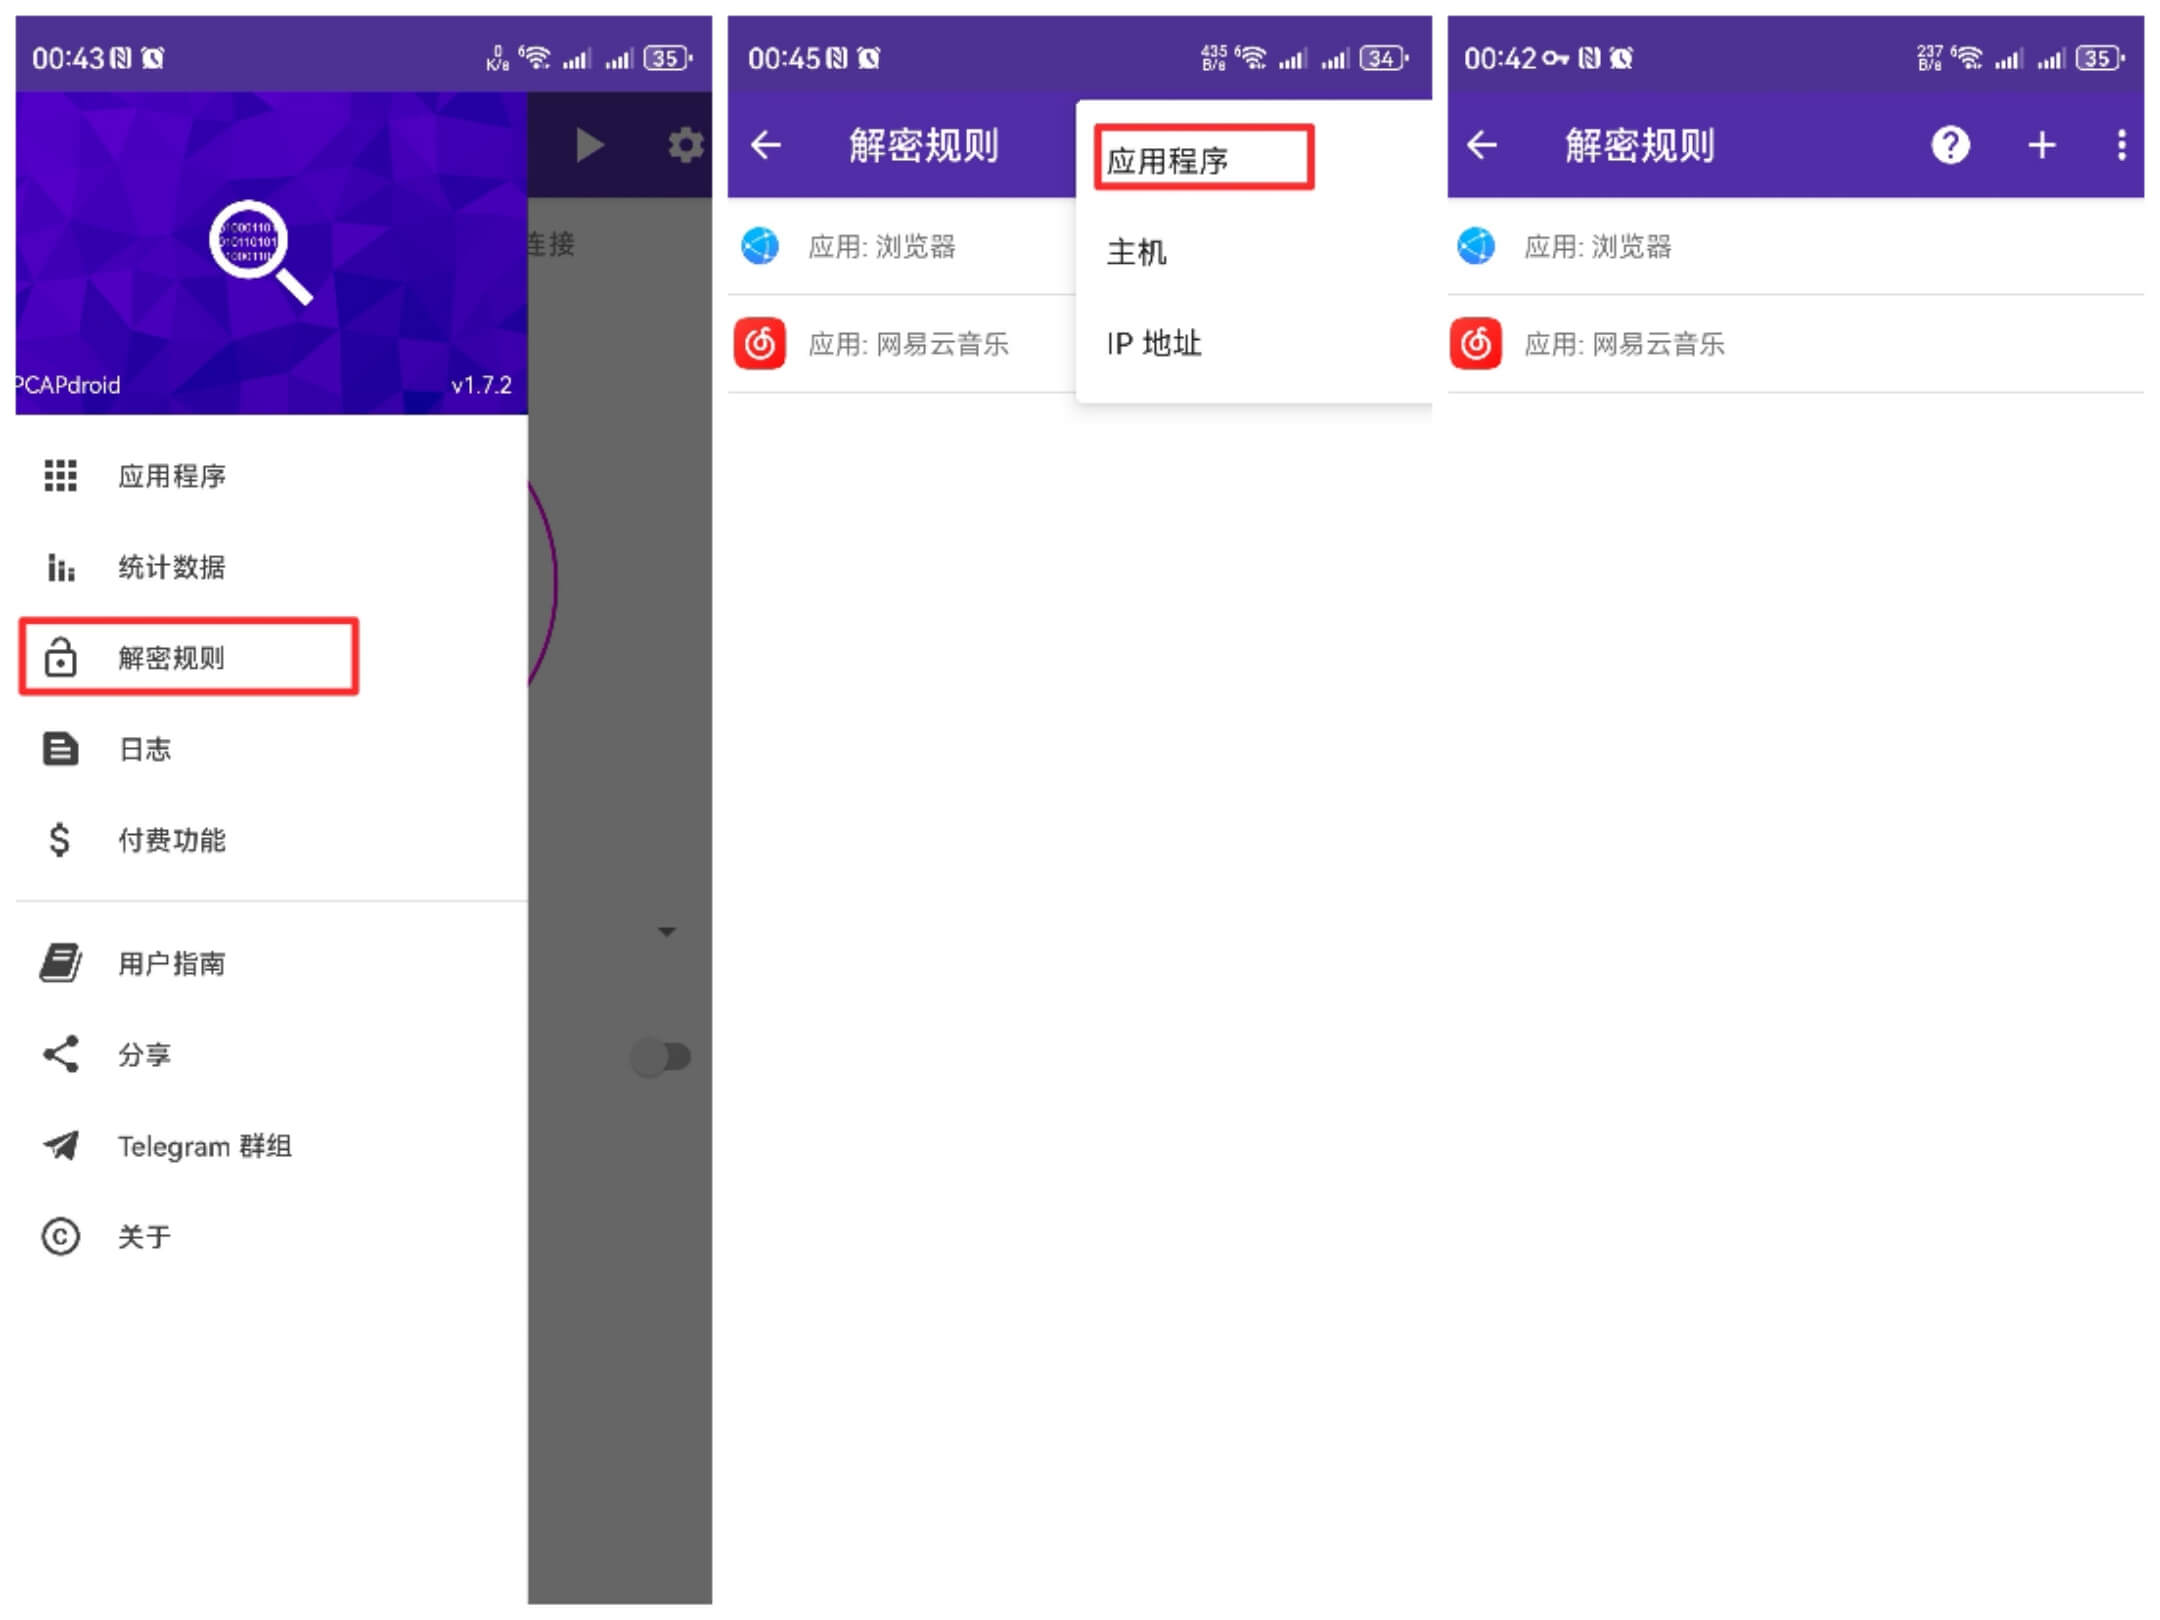2160x1620 pixels.
Task: Tap the play button to start capture
Action: tap(590, 145)
